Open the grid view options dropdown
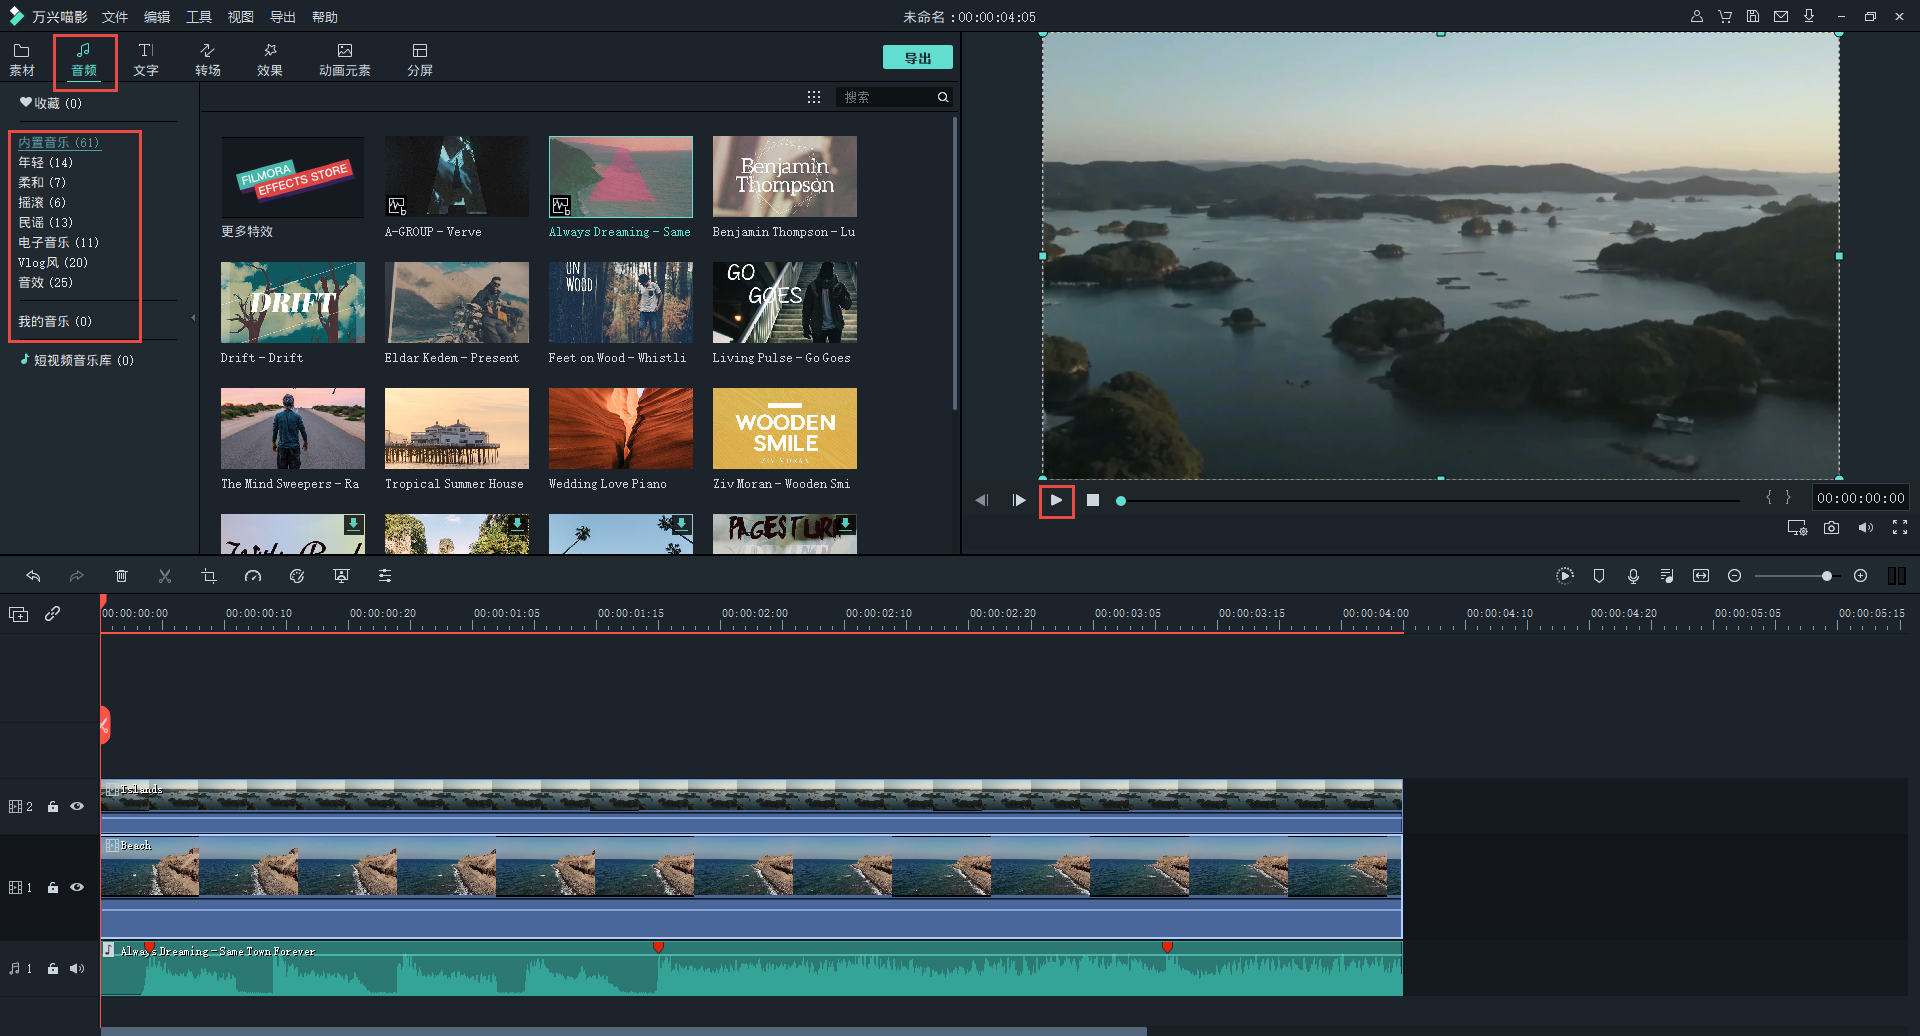Viewport: 1920px width, 1036px height. click(814, 97)
